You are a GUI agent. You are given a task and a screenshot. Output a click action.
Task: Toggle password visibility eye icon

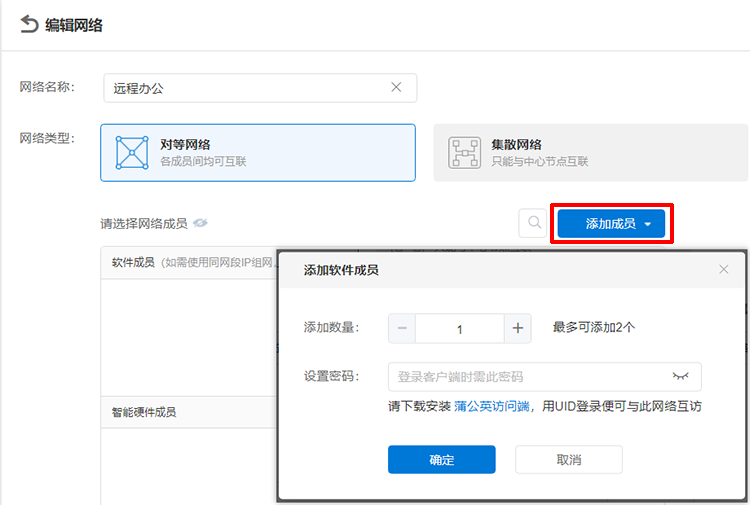(680, 376)
